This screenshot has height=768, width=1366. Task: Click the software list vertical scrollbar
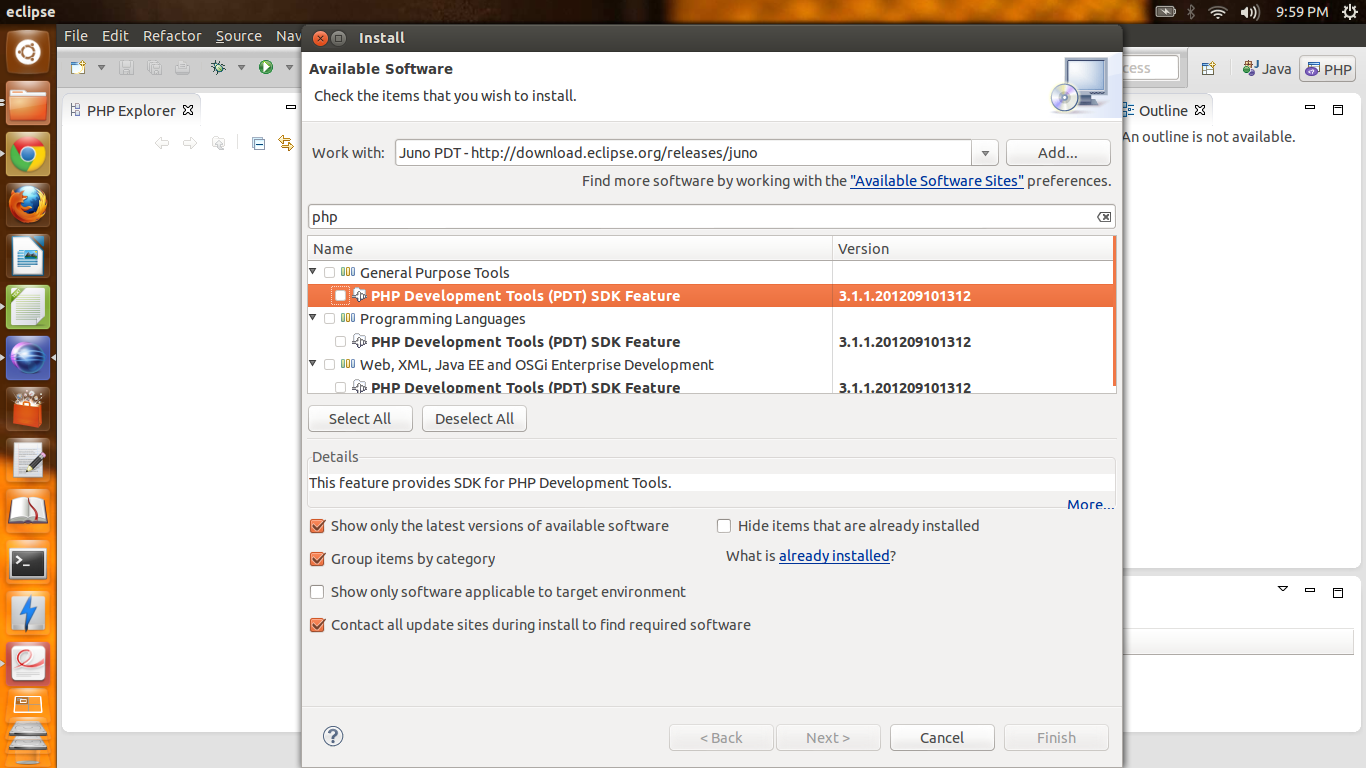(1113, 311)
